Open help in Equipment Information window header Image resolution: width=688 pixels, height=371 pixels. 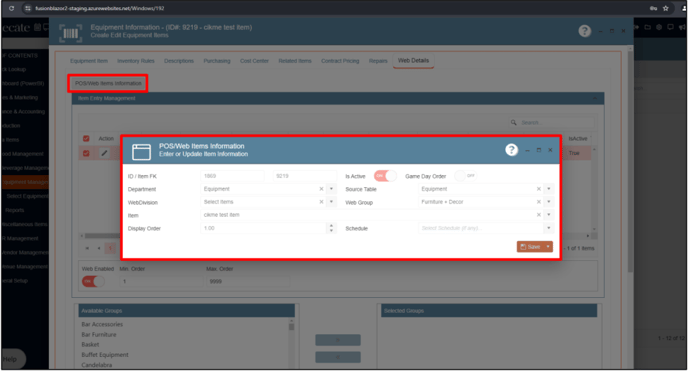584,31
